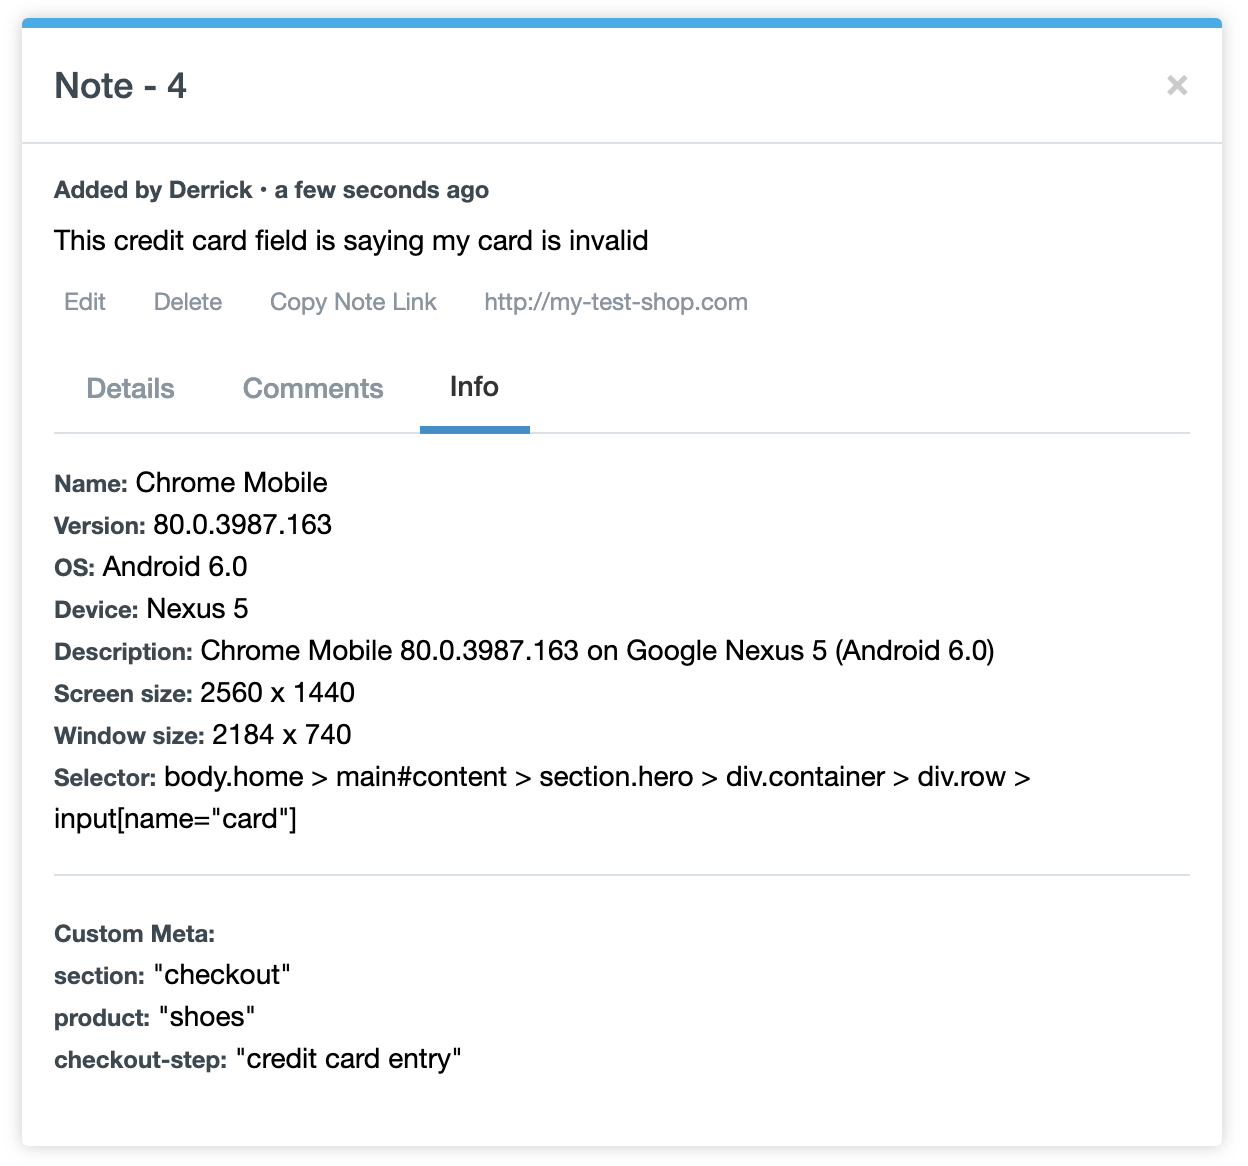The height and width of the screenshot is (1166, 1248).
Task: Click the version number 80.0.3987.163
Action: [242, 525]
